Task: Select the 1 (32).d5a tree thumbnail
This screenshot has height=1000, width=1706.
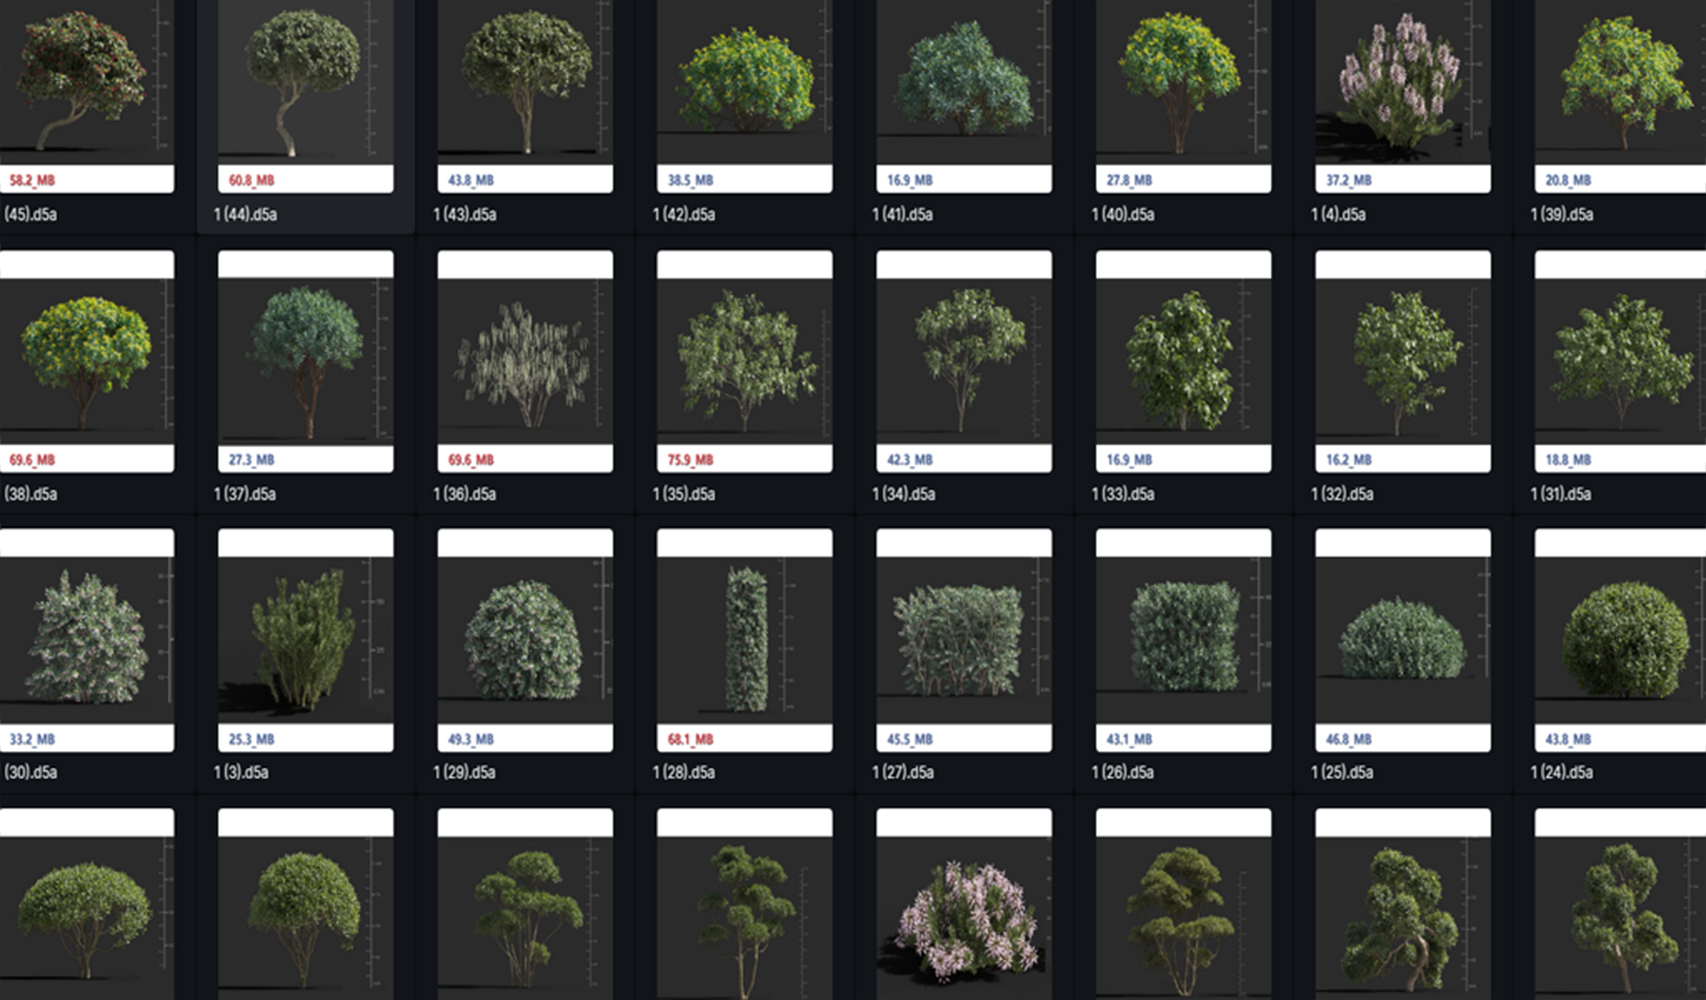Action: point(1402,360)
